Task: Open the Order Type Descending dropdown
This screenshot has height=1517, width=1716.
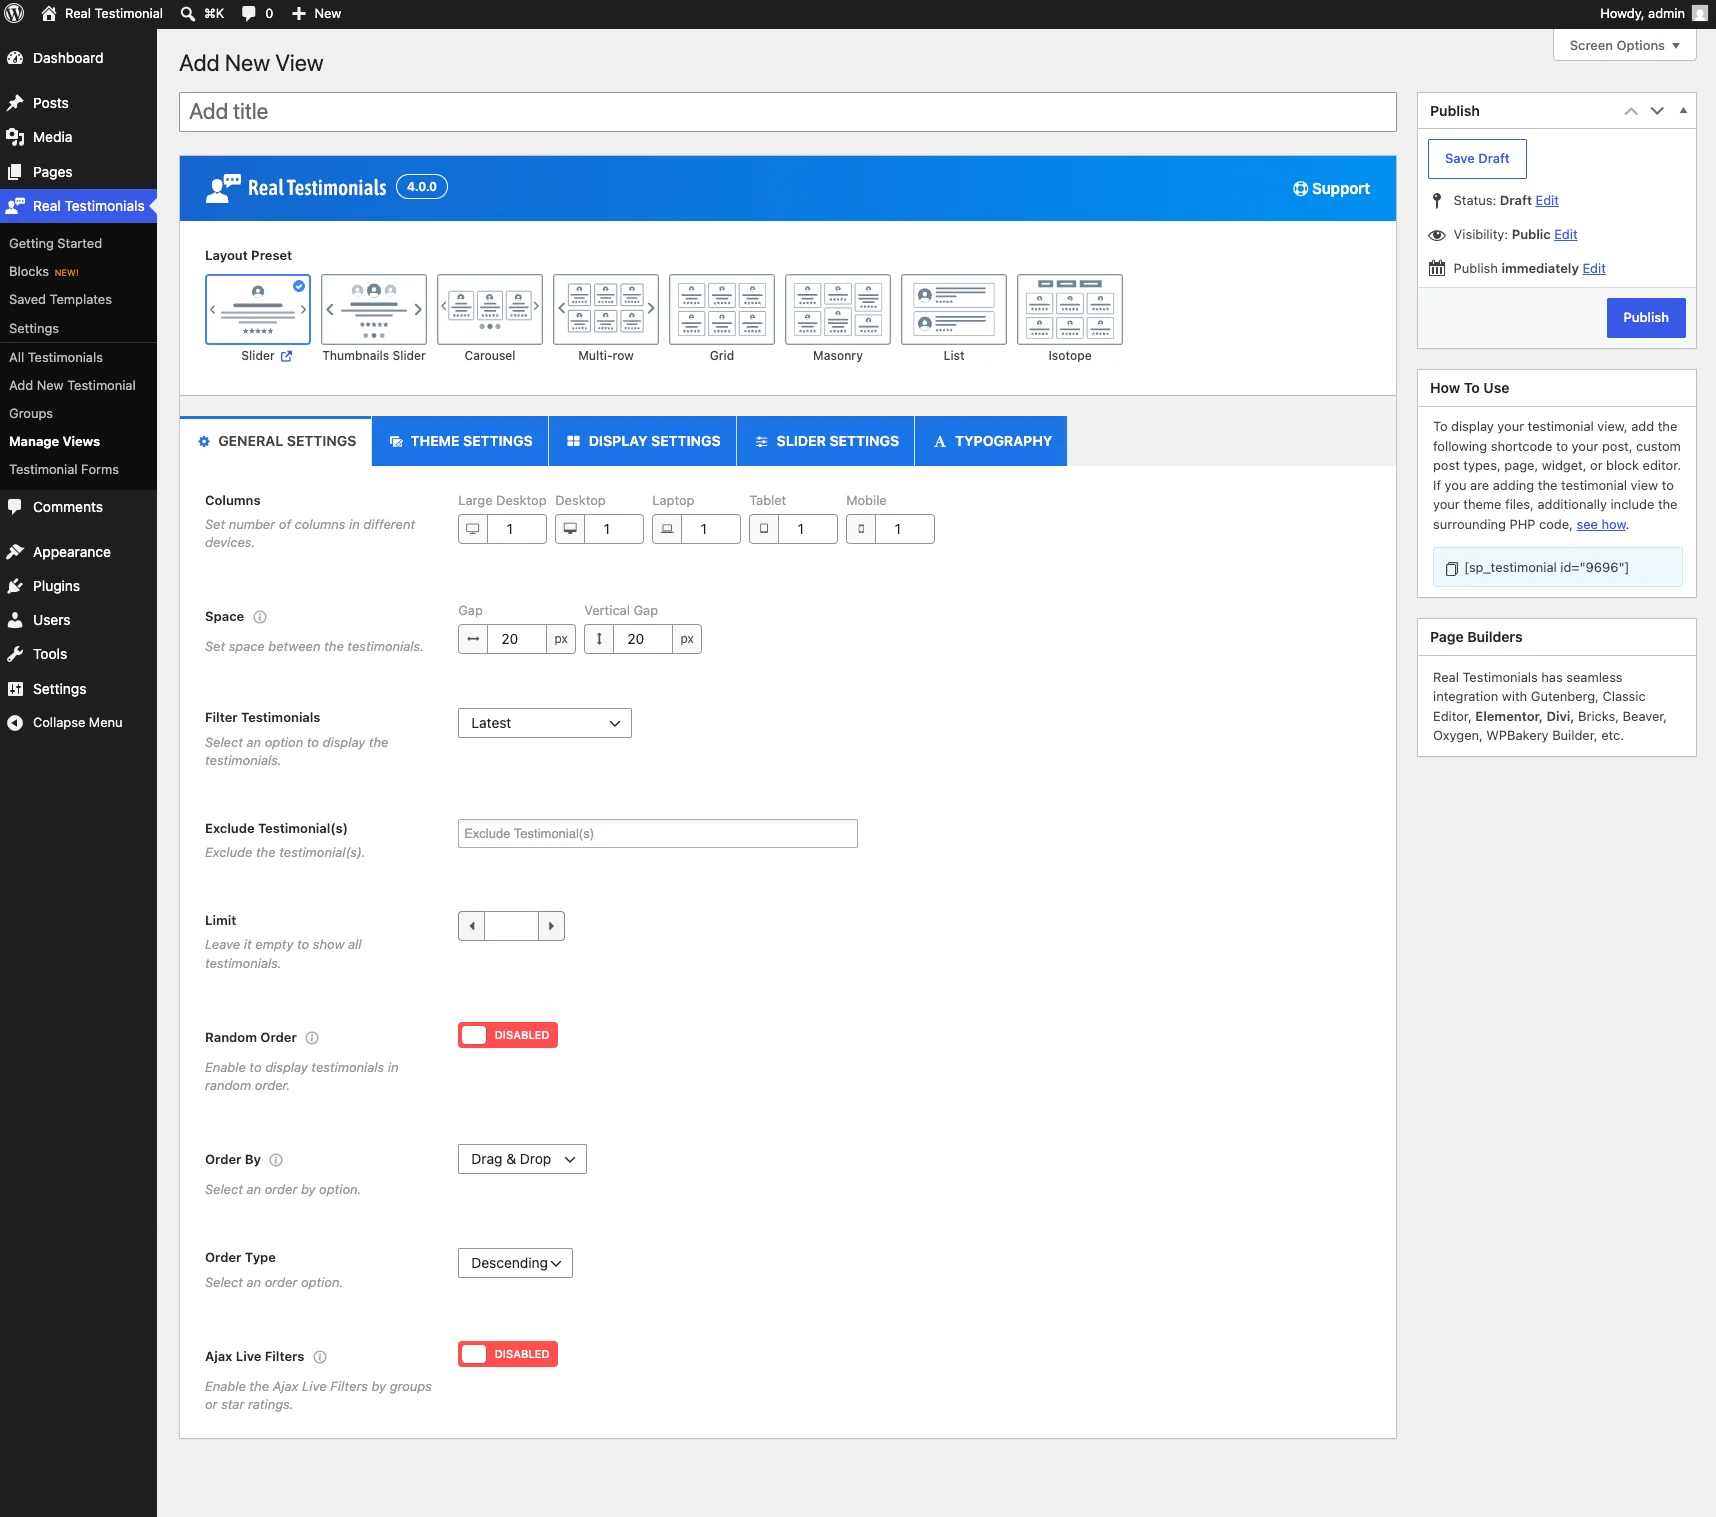Action: point(515,1263)
